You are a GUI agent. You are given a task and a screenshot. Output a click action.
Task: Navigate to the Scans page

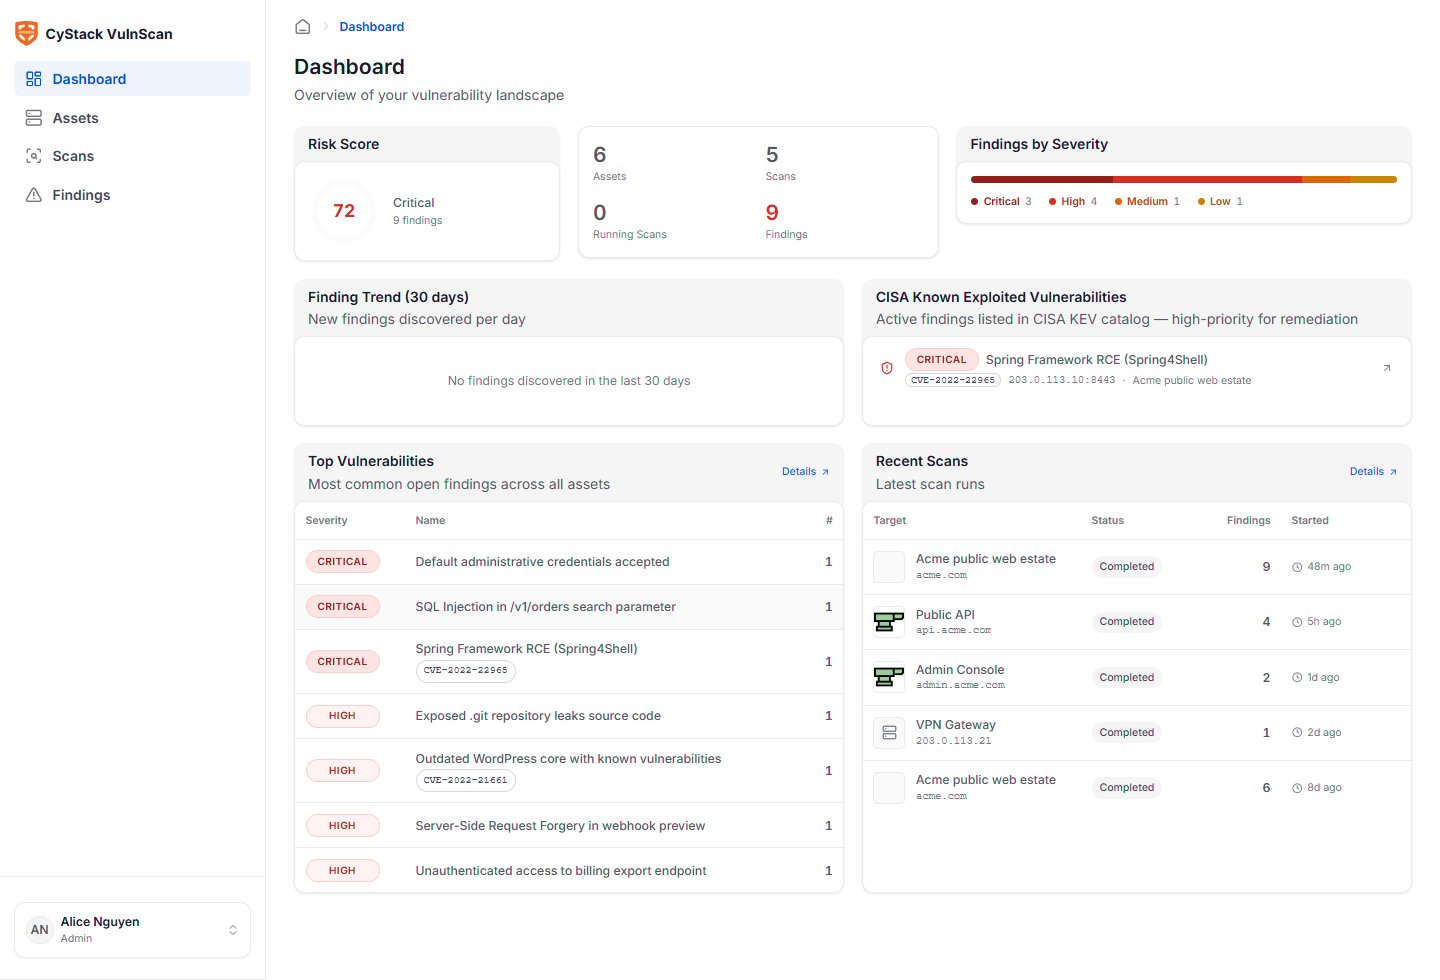click(x=132, y=156)
